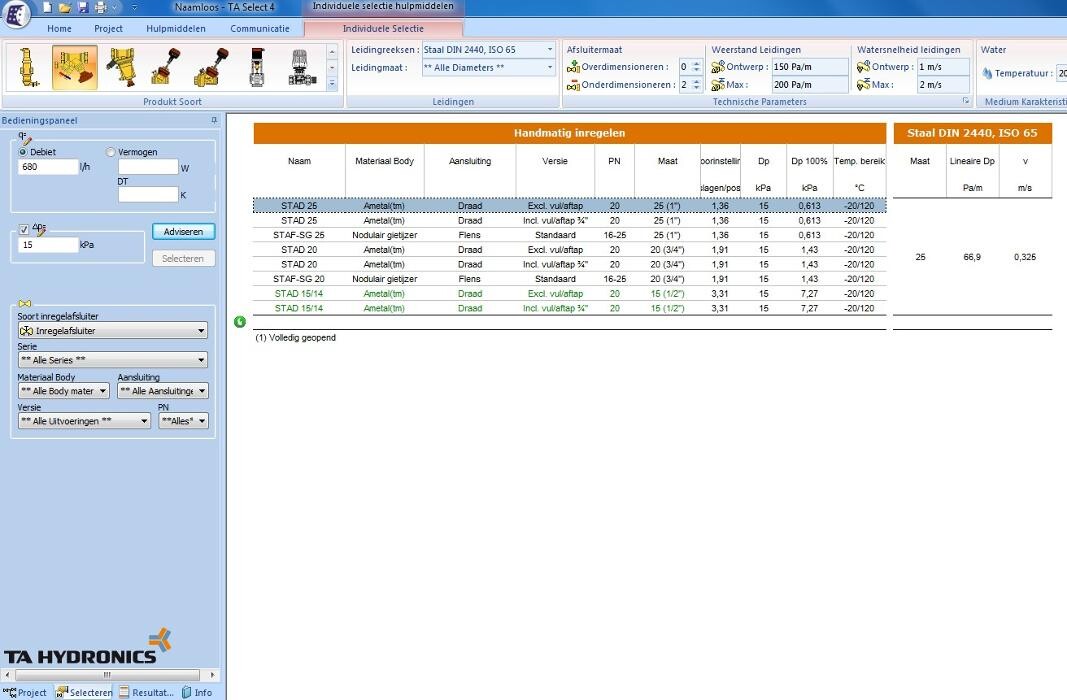Pin the Bedieningspaneel panel
Image resolution: width=1067 pixels, height=700 pixels.
(213, 121)
